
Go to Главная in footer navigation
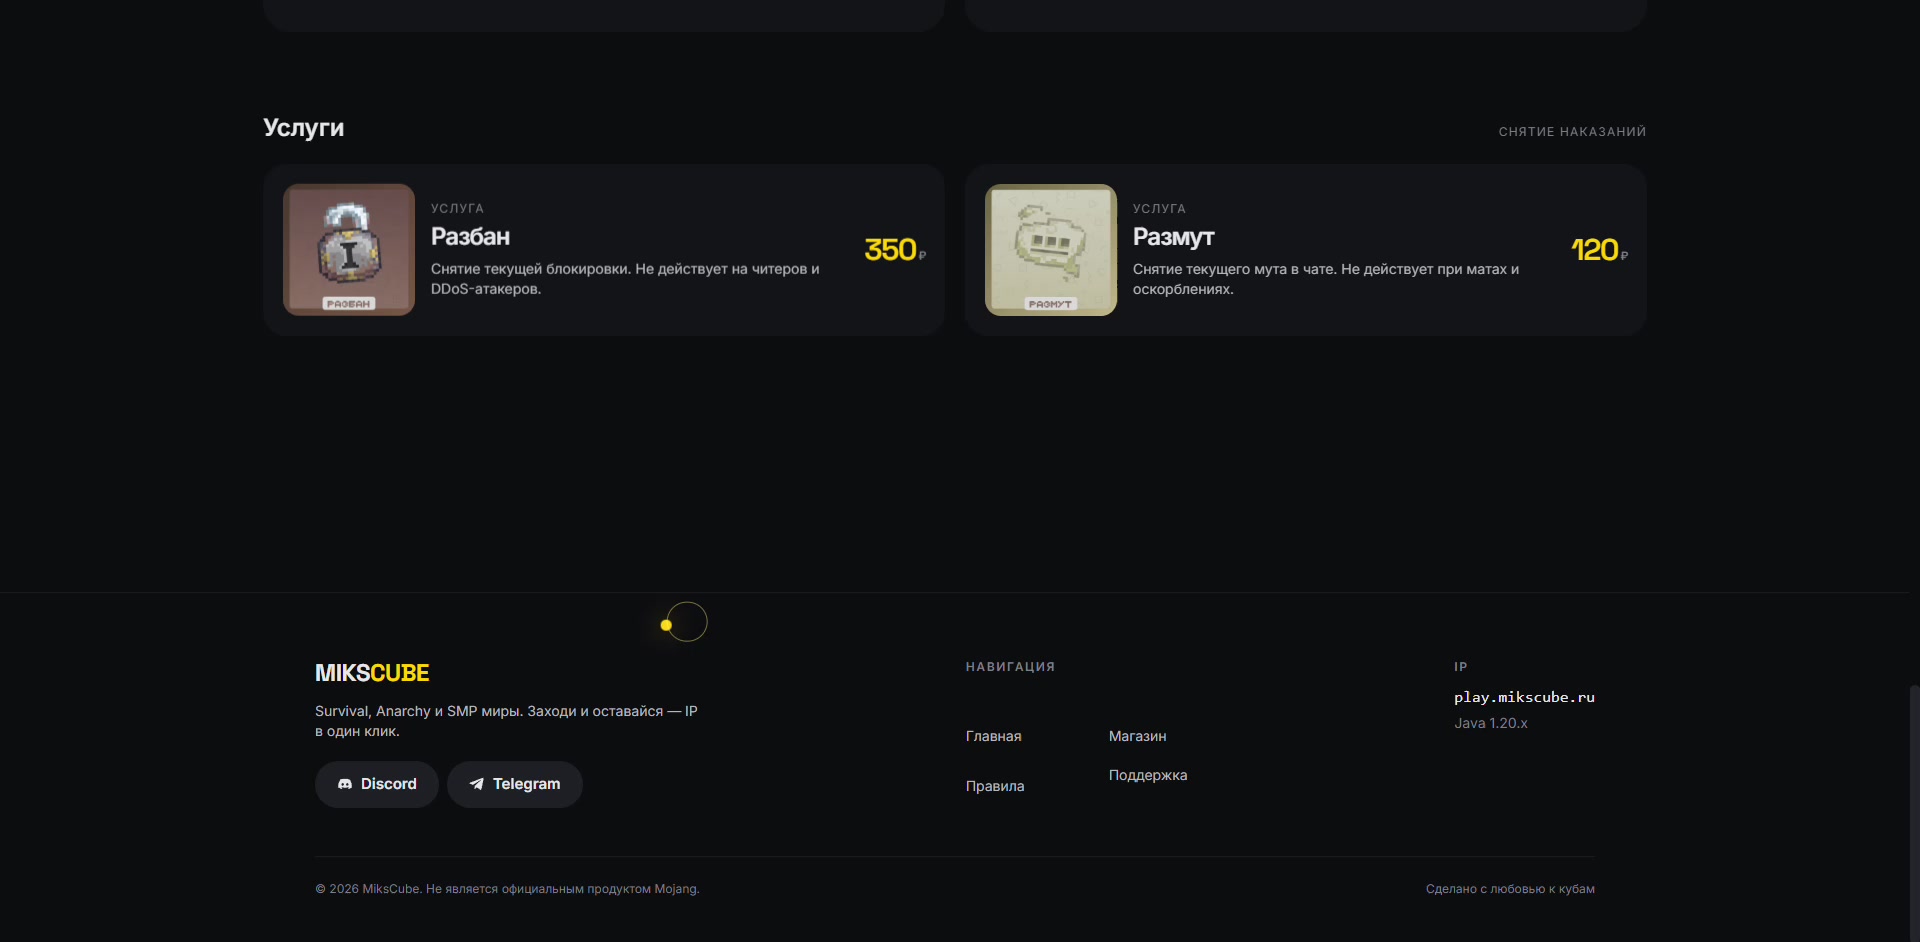994,736
